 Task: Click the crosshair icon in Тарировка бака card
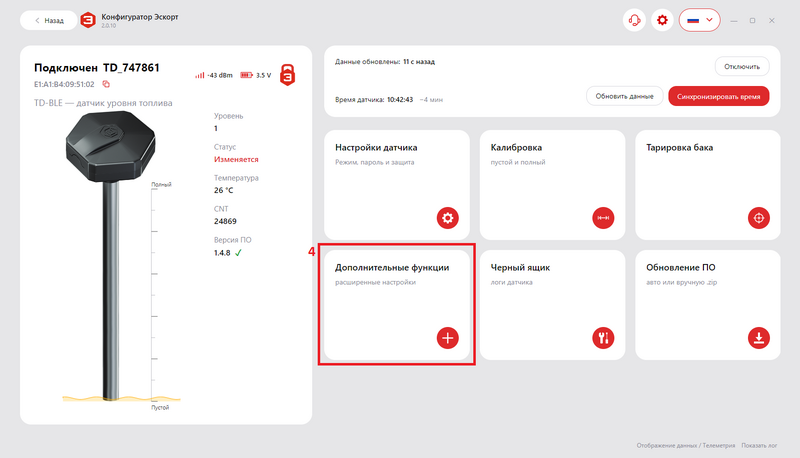tap(759, 218)
